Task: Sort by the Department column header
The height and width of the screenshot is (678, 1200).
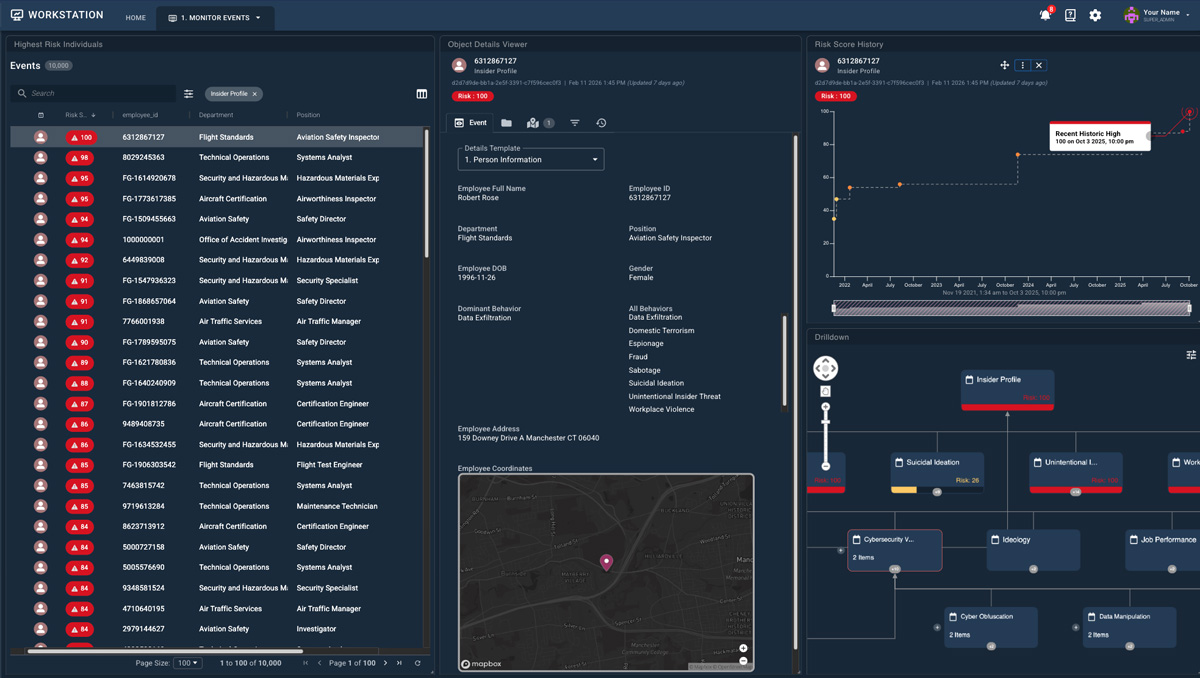Action: pyautogui.click(x=216, y=115)
